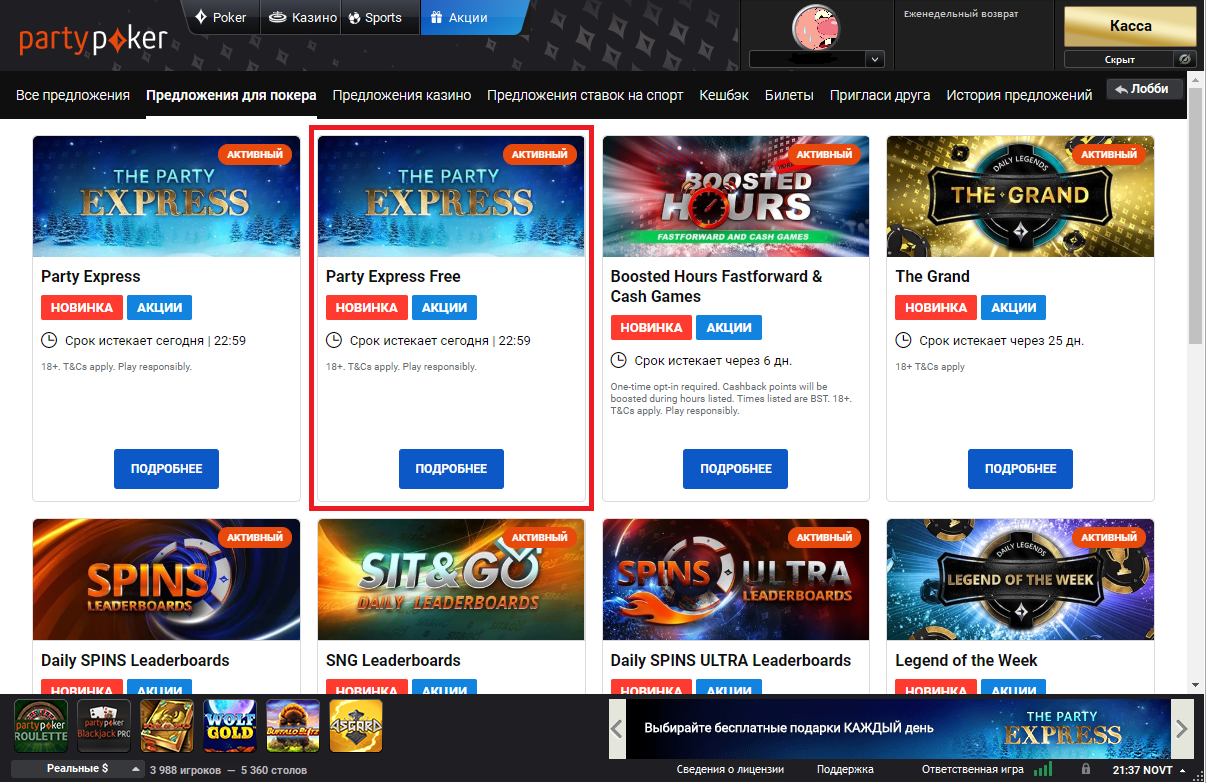Click Подробнее on The Grand card
The width and height of the screenshot is (1206, 783).
[x=1020, y=469]
